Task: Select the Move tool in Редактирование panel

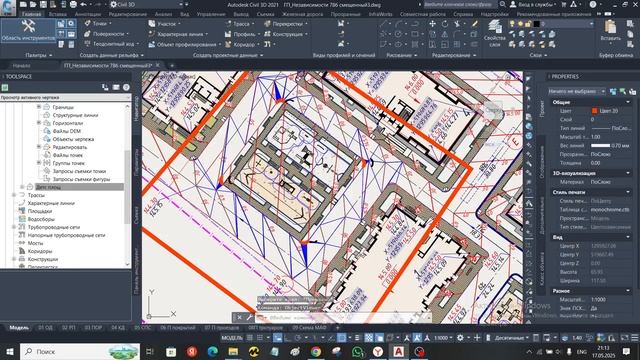Action: coord(432,24)
